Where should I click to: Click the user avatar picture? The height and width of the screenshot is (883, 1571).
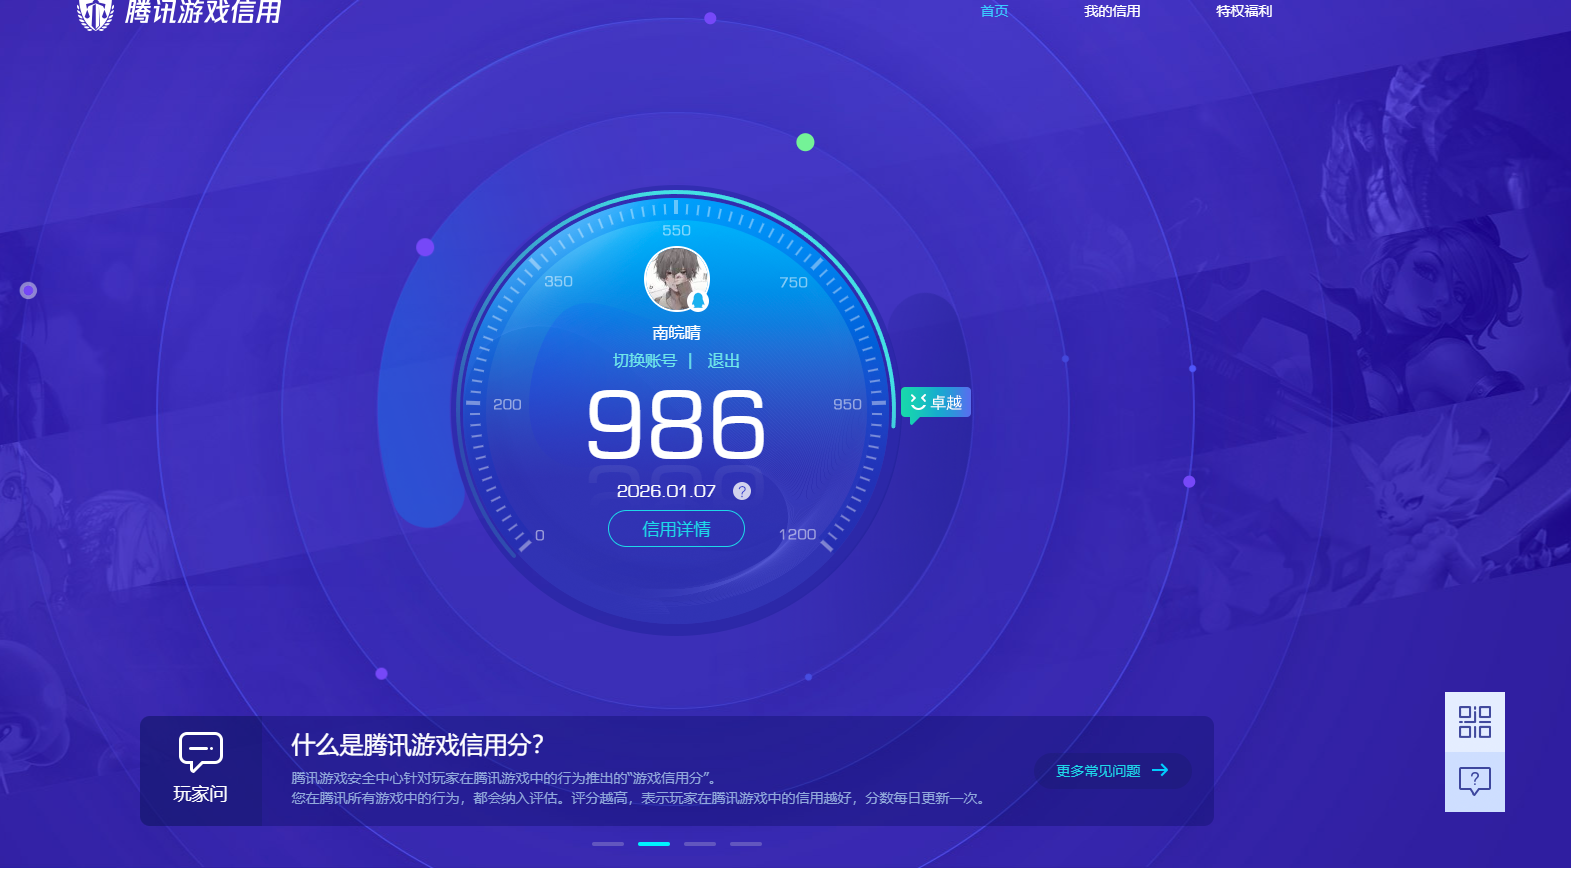(675, 277)
